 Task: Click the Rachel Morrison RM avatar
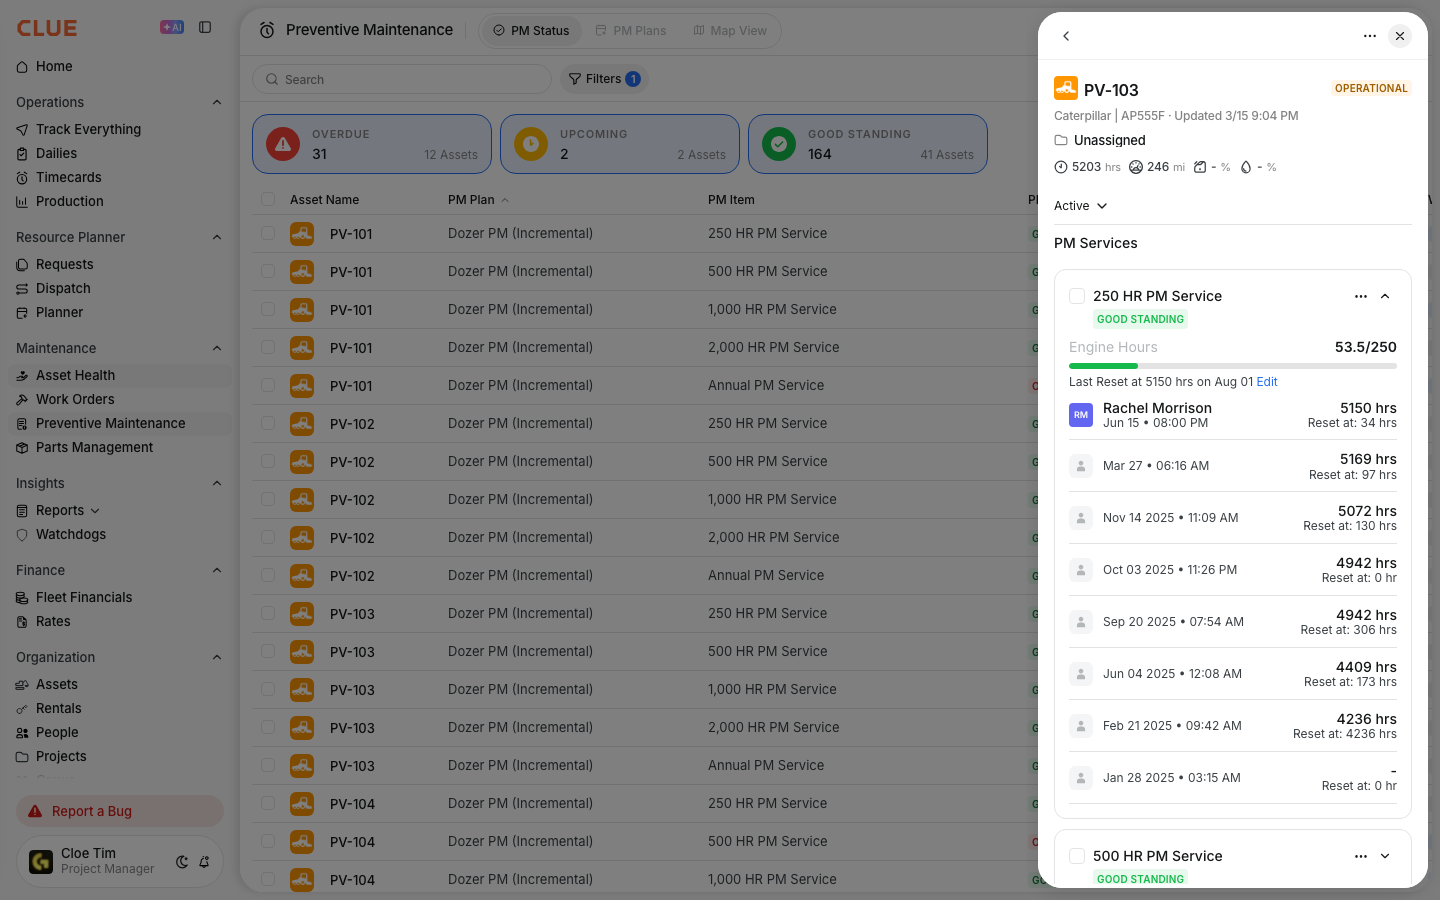click(1081, 415)
